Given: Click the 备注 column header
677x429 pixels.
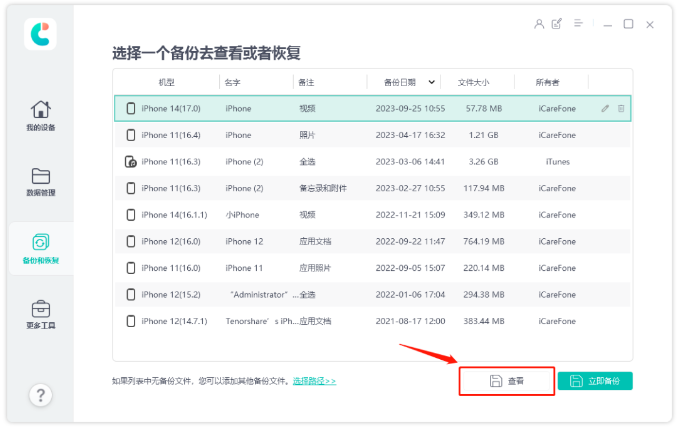Looking at the screenshot, I should click(306, 82).
